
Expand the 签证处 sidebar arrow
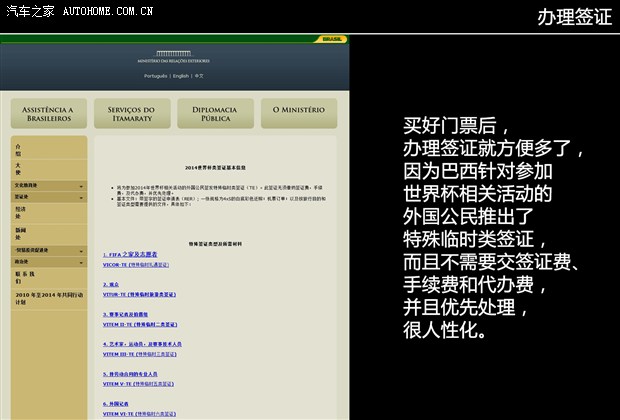click(x=81, y=198)
